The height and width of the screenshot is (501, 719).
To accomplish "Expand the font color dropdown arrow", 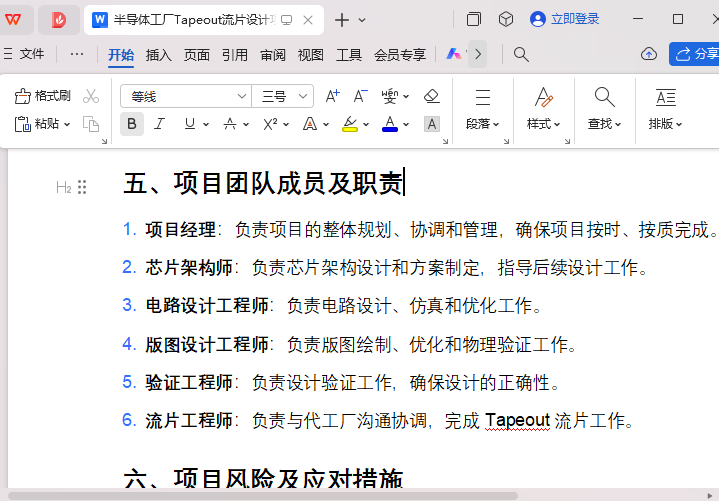I will tap(406, 124).
